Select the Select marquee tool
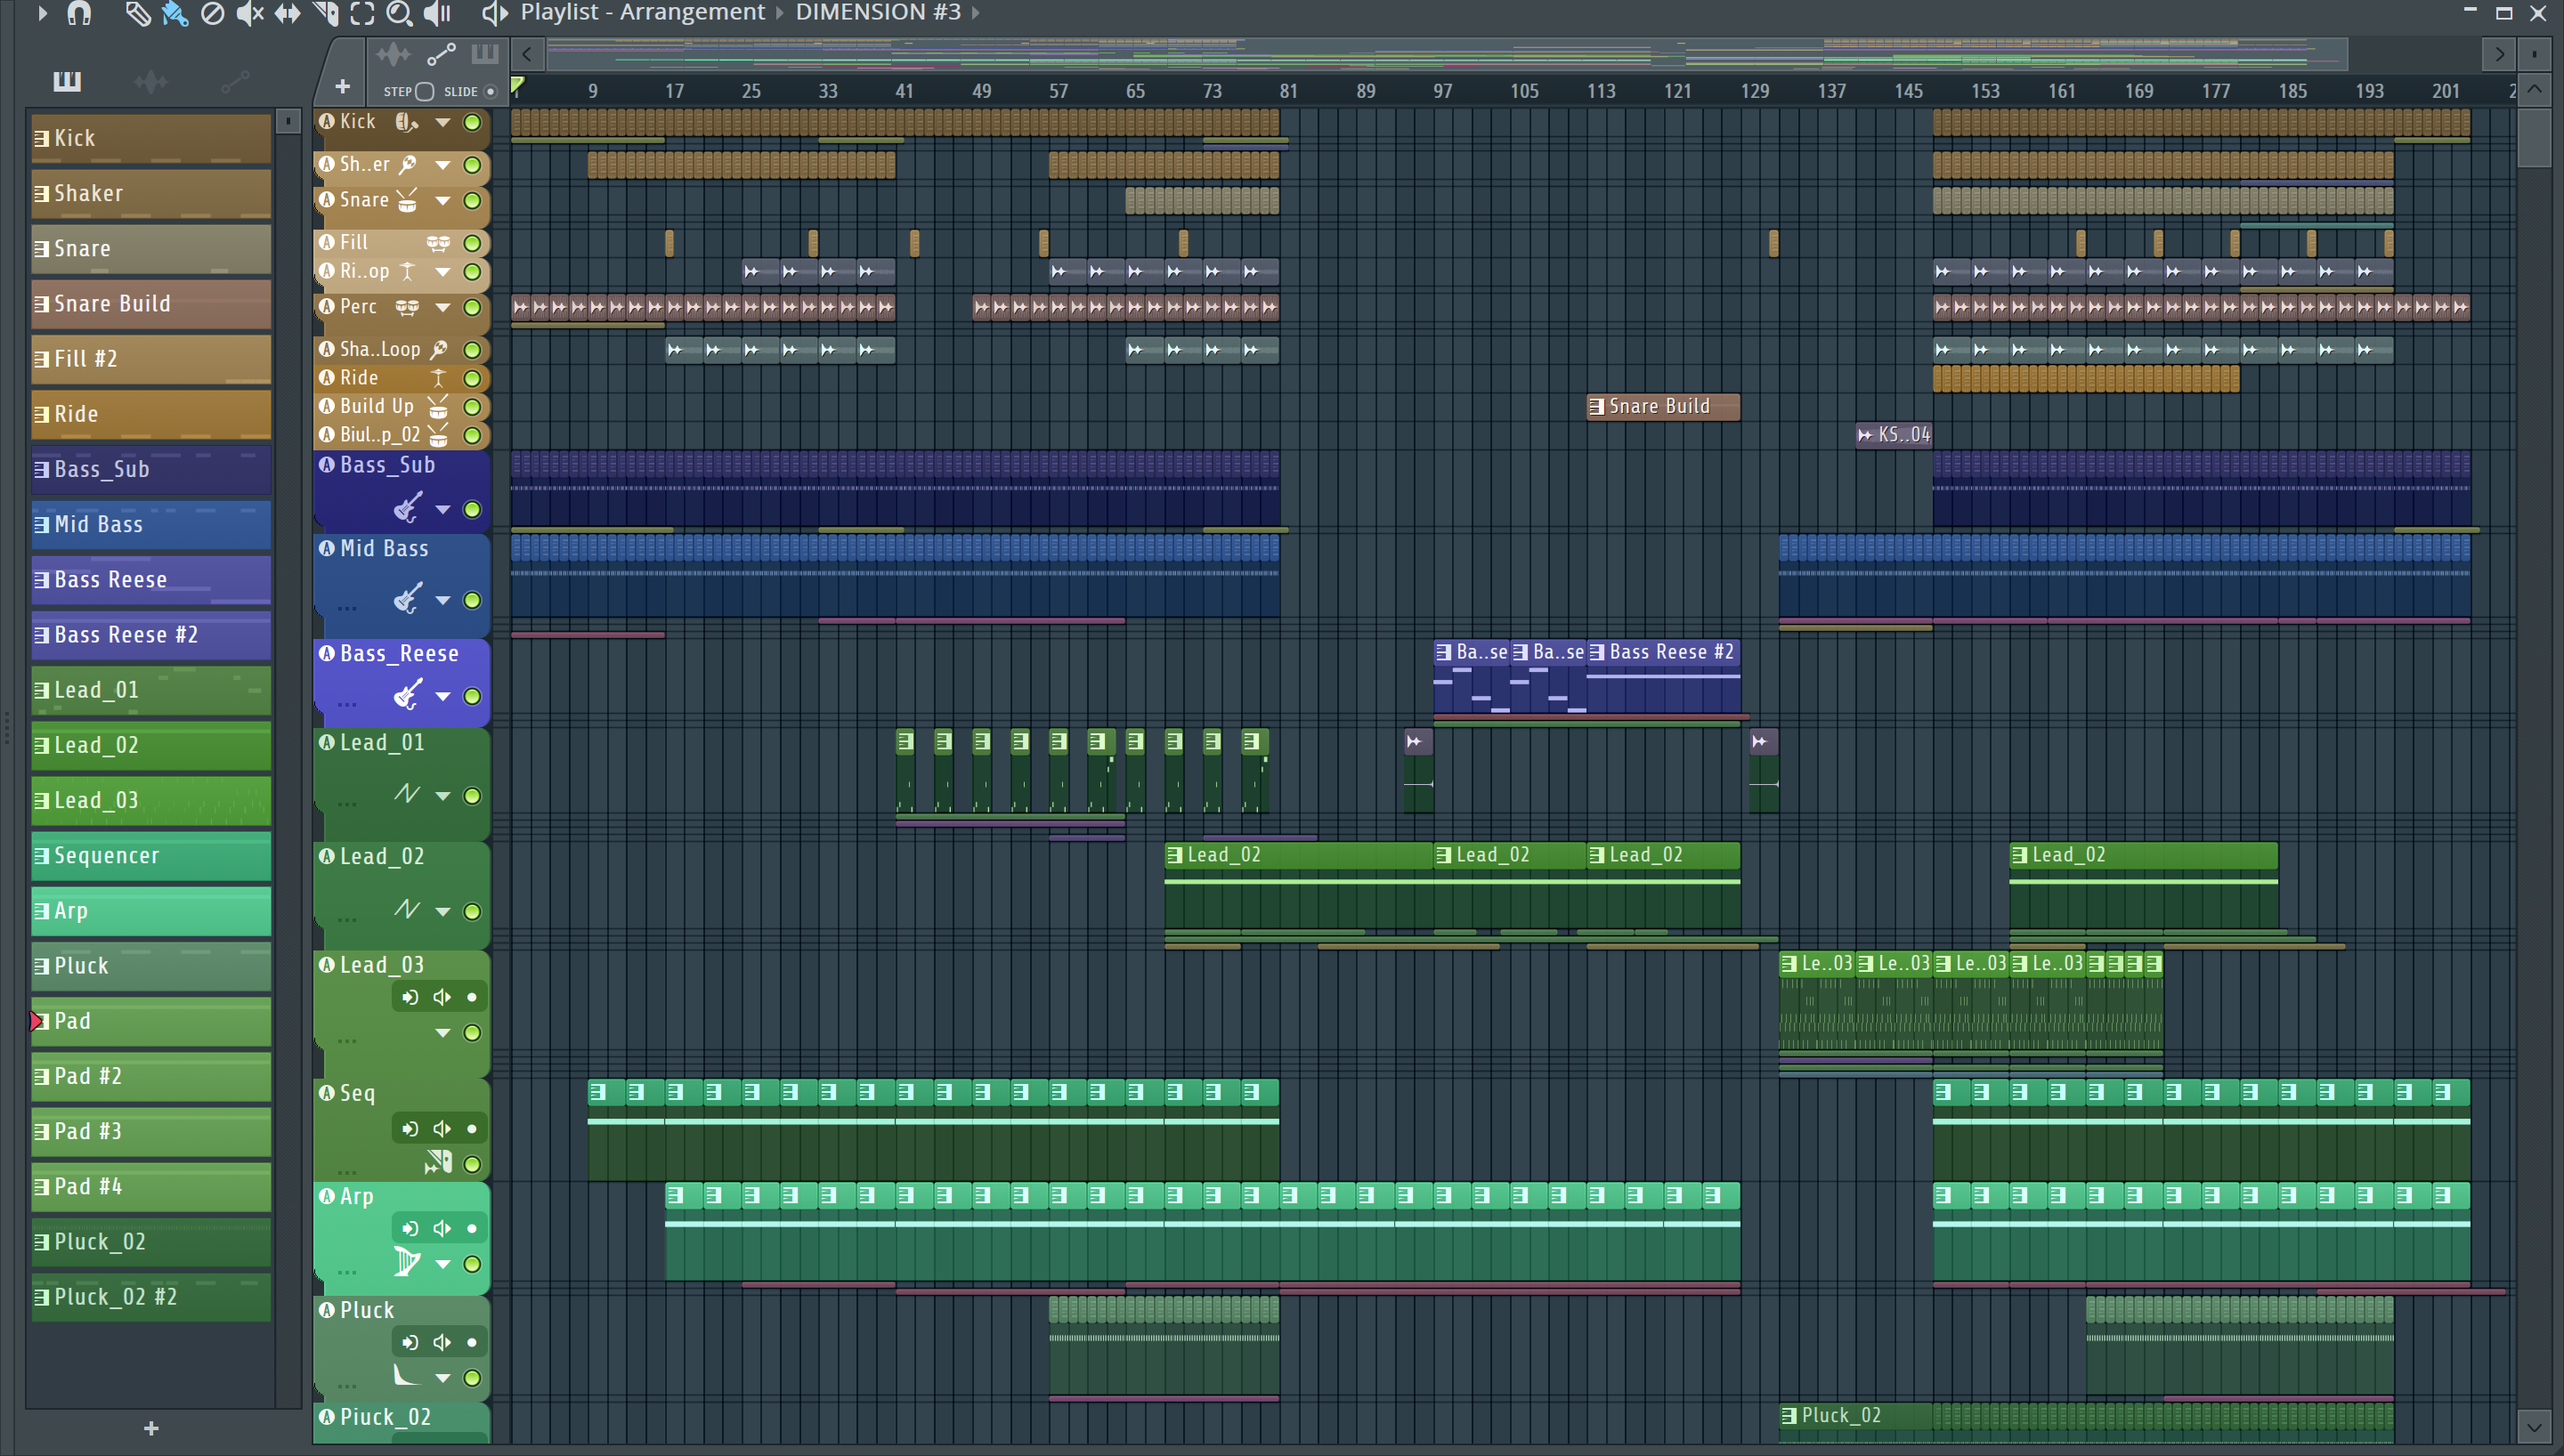 [x=362, y=13]
